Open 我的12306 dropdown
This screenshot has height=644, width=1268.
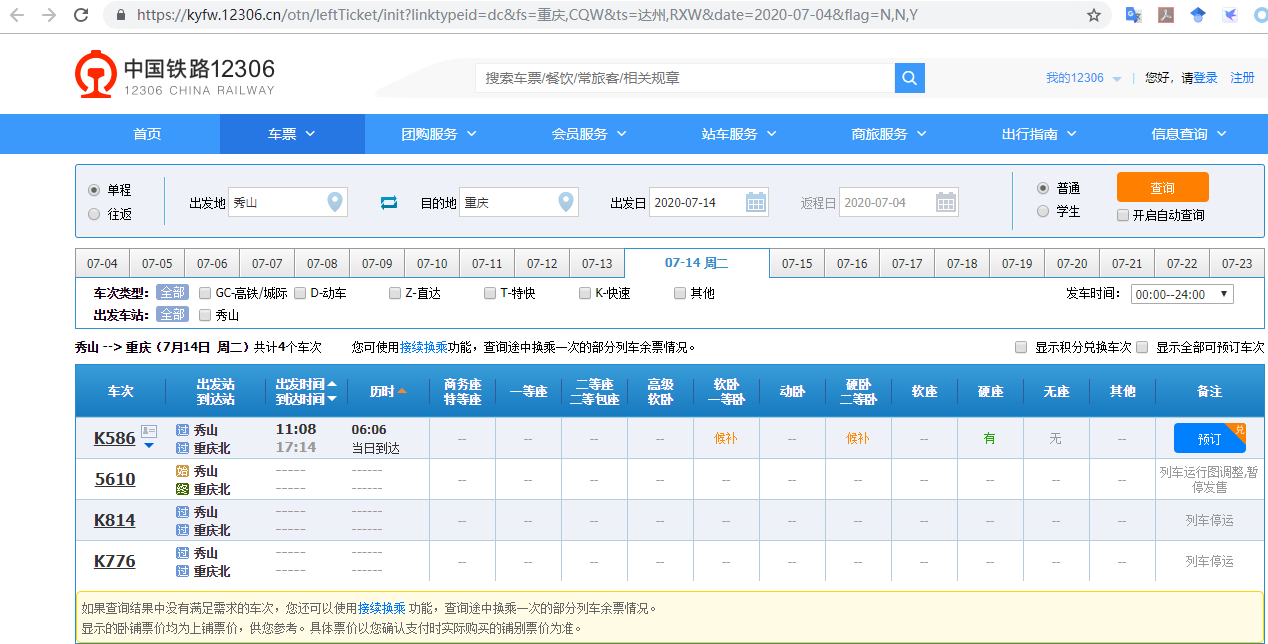[1084, 78]
